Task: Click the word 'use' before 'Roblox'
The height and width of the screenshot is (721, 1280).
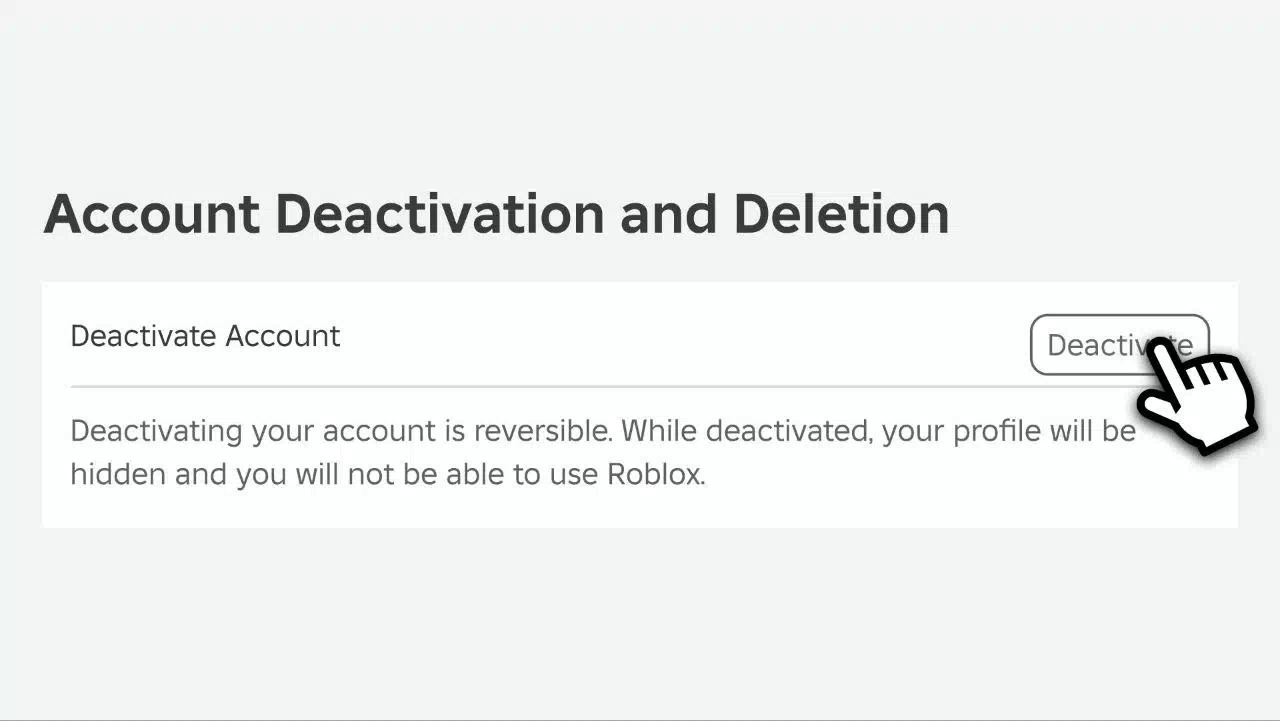Action: click(574, 476)
